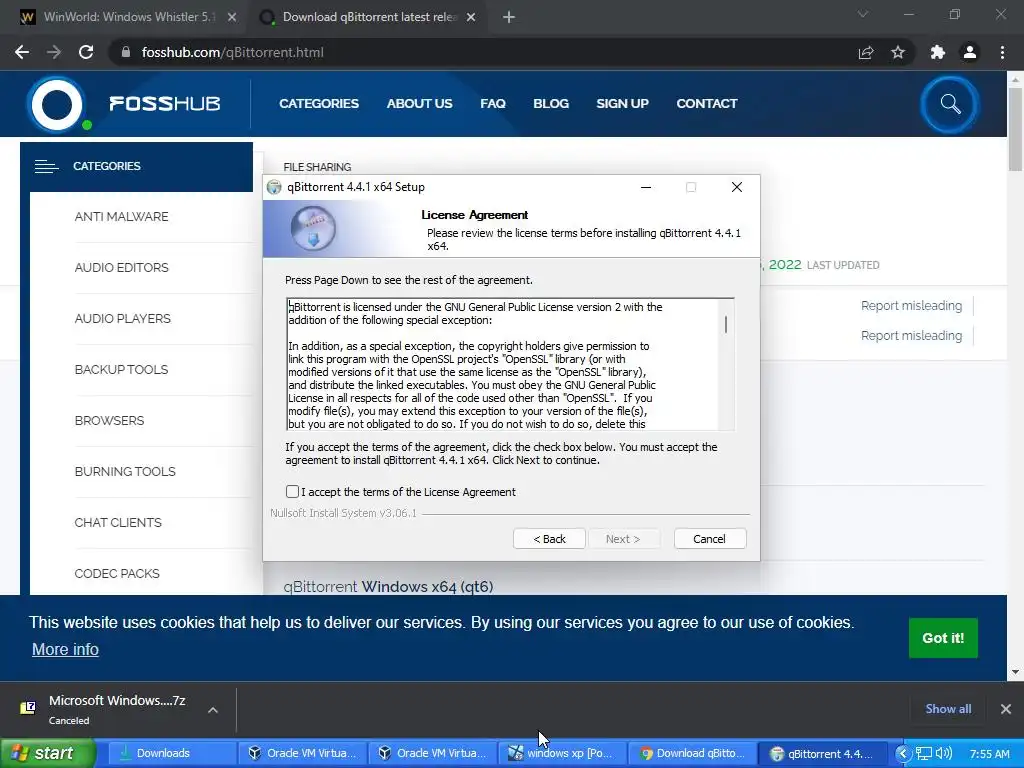1024x768 pixels.
Task: Click the disabled Next button in setup
Action: [623, 539]
